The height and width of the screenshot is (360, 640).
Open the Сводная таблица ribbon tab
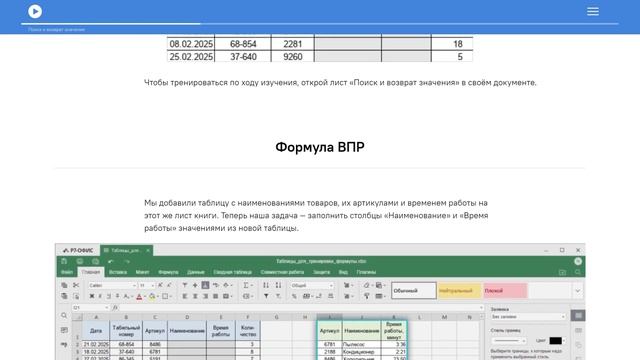click(x=232, y=272)
